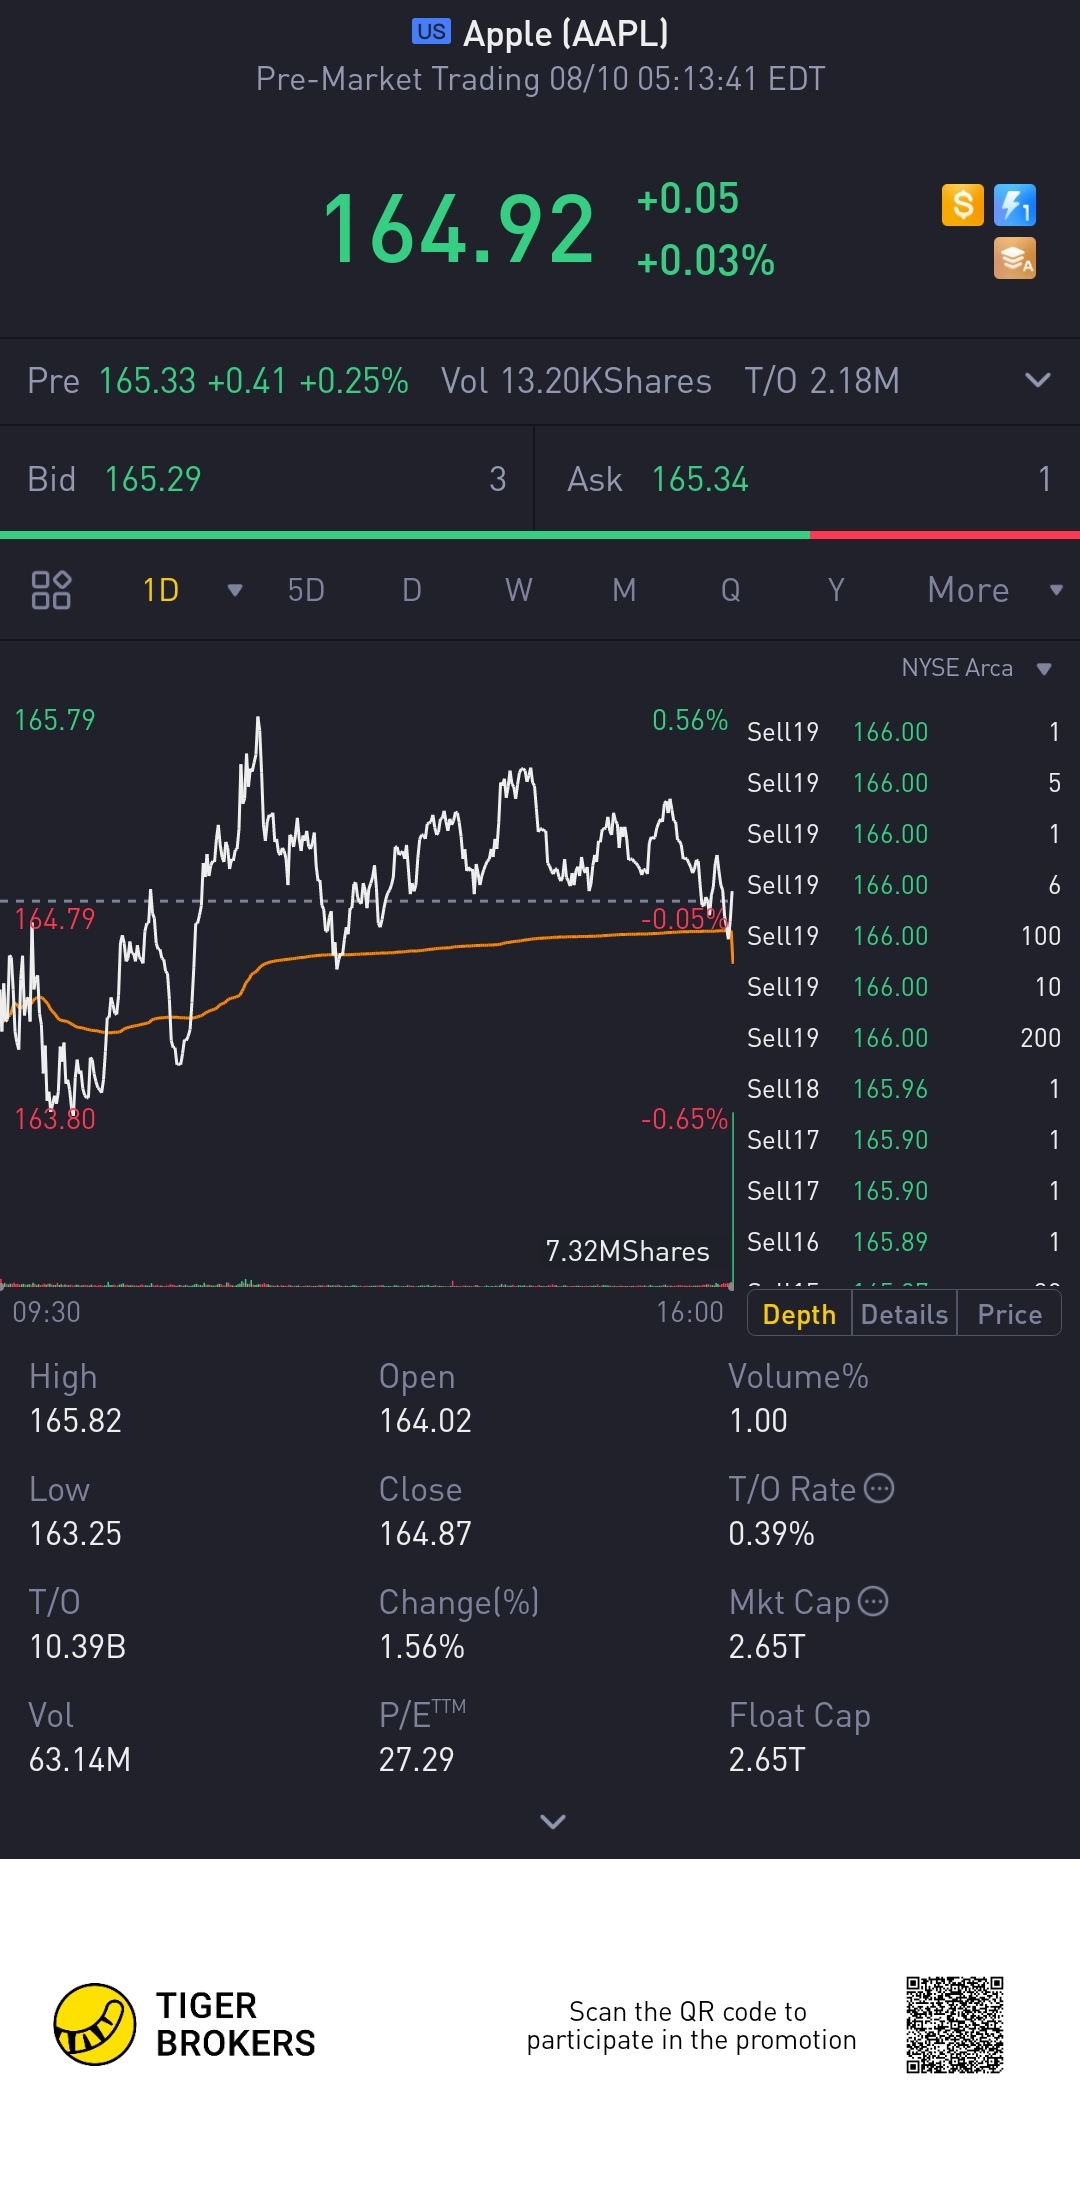The width and height of the screenshot is (1080, 2191).
Task: Tap the Sell16 165.89 order row
Action: pos(904,1242)
